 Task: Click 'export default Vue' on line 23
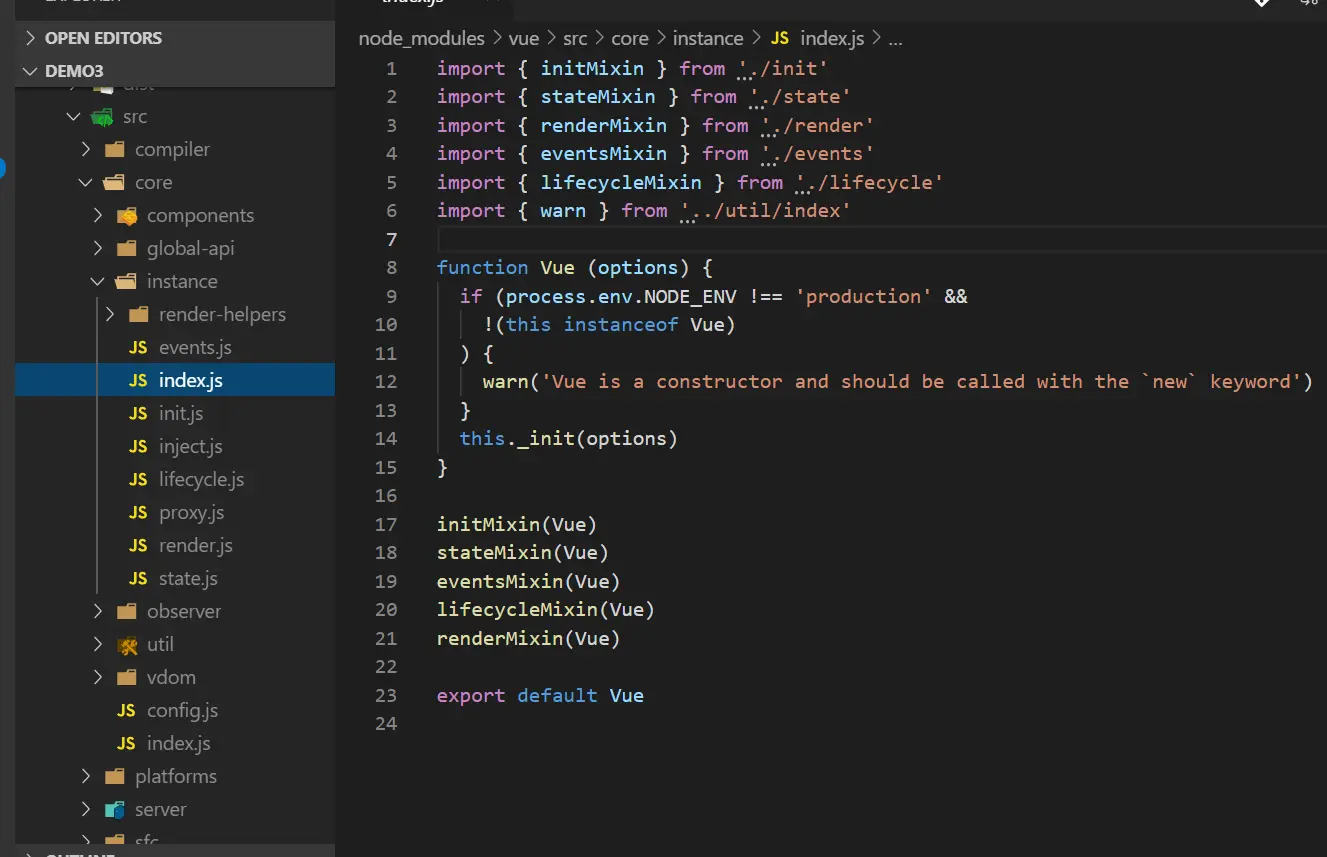click(540, 696)
